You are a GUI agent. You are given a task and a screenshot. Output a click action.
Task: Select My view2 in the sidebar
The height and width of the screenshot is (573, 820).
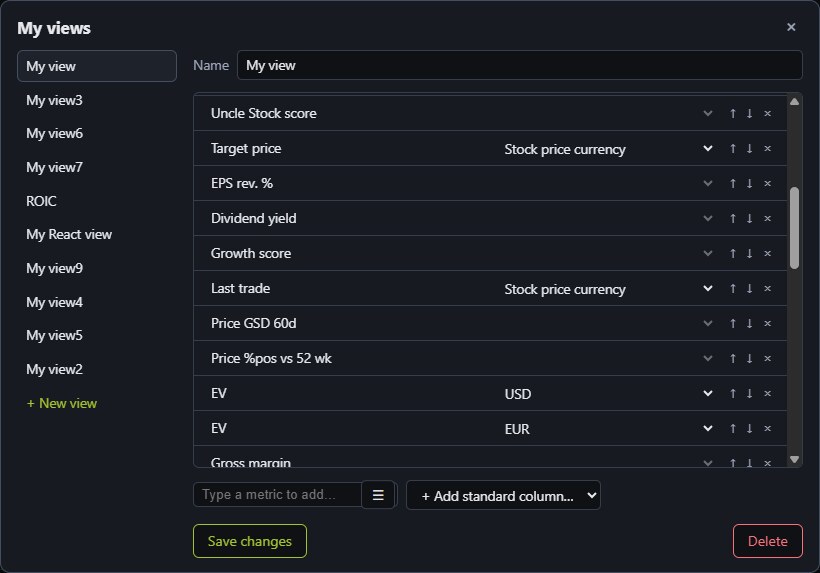(97, 369)
